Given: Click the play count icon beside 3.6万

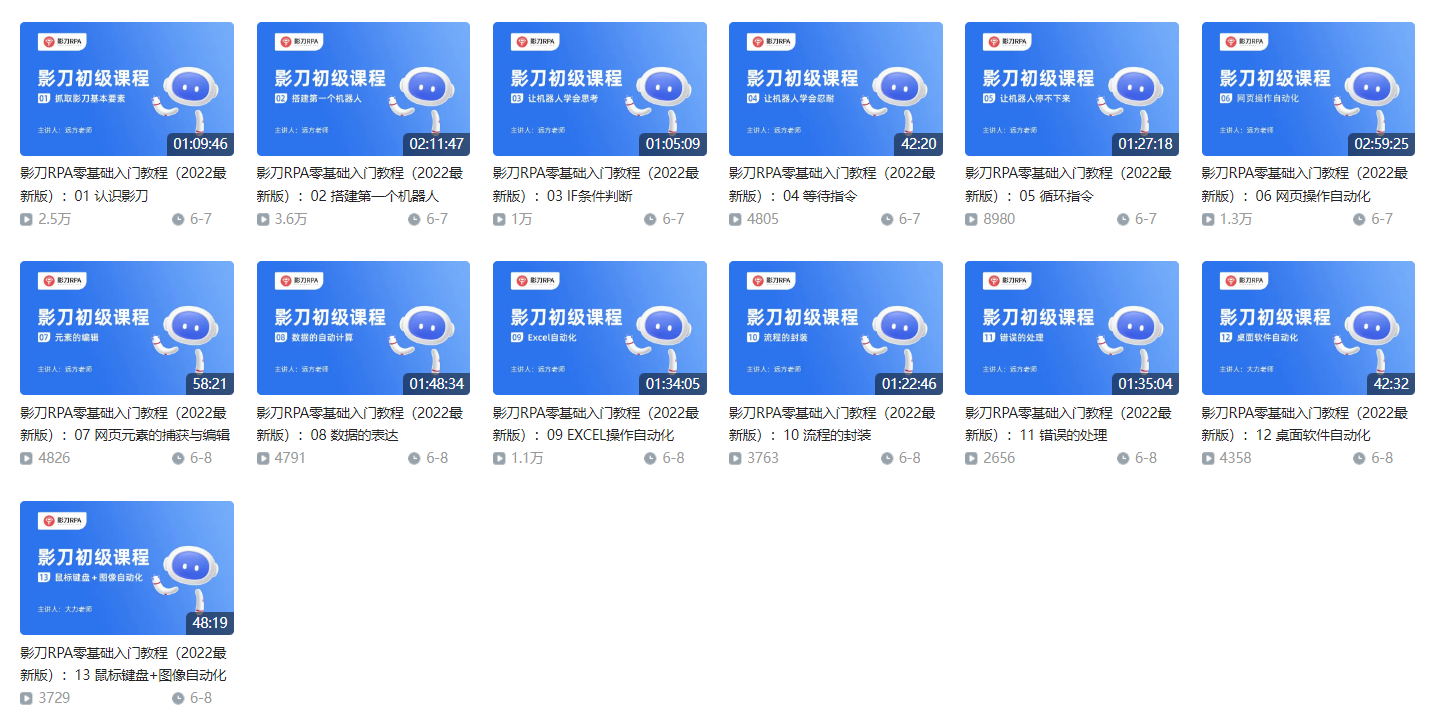Looking at the screenshot, I should [263, 219].
